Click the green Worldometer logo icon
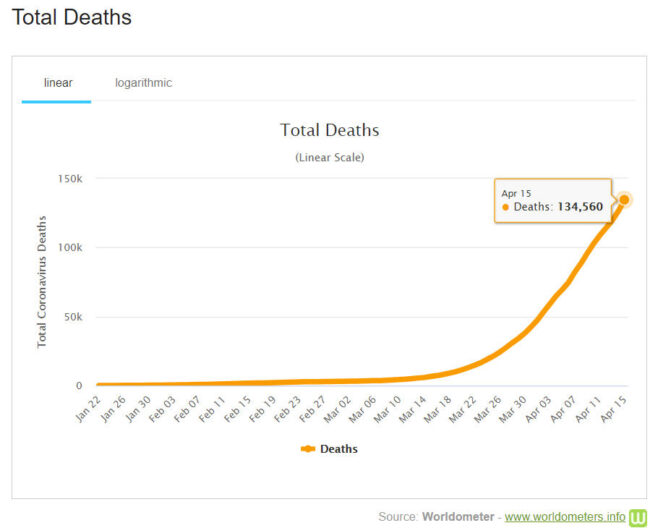The height and width of the screenshot is (528, 650). pyautogui.click(x=638, y=517)
